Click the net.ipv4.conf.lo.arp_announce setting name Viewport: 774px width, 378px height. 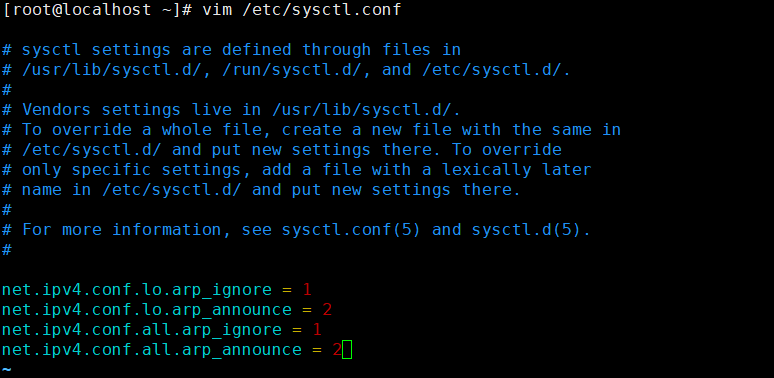tap(147, 310)
